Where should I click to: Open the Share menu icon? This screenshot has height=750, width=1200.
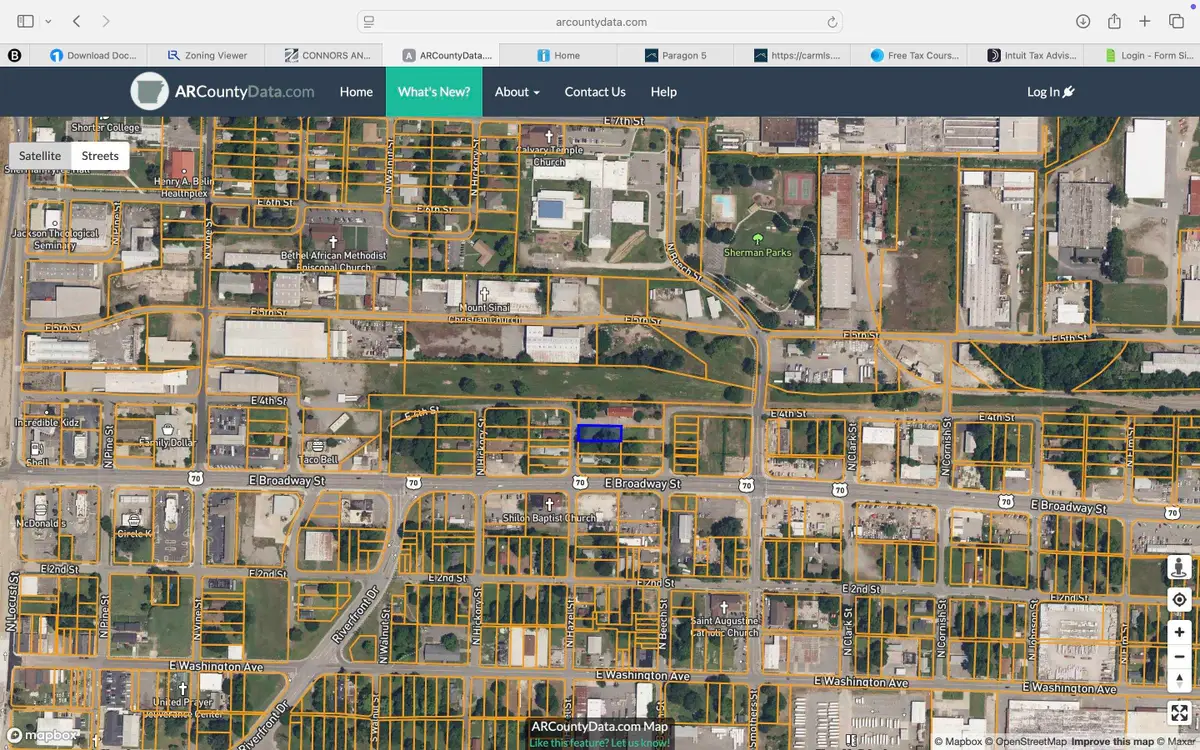pyautogui.click(x=1114, y=21)
